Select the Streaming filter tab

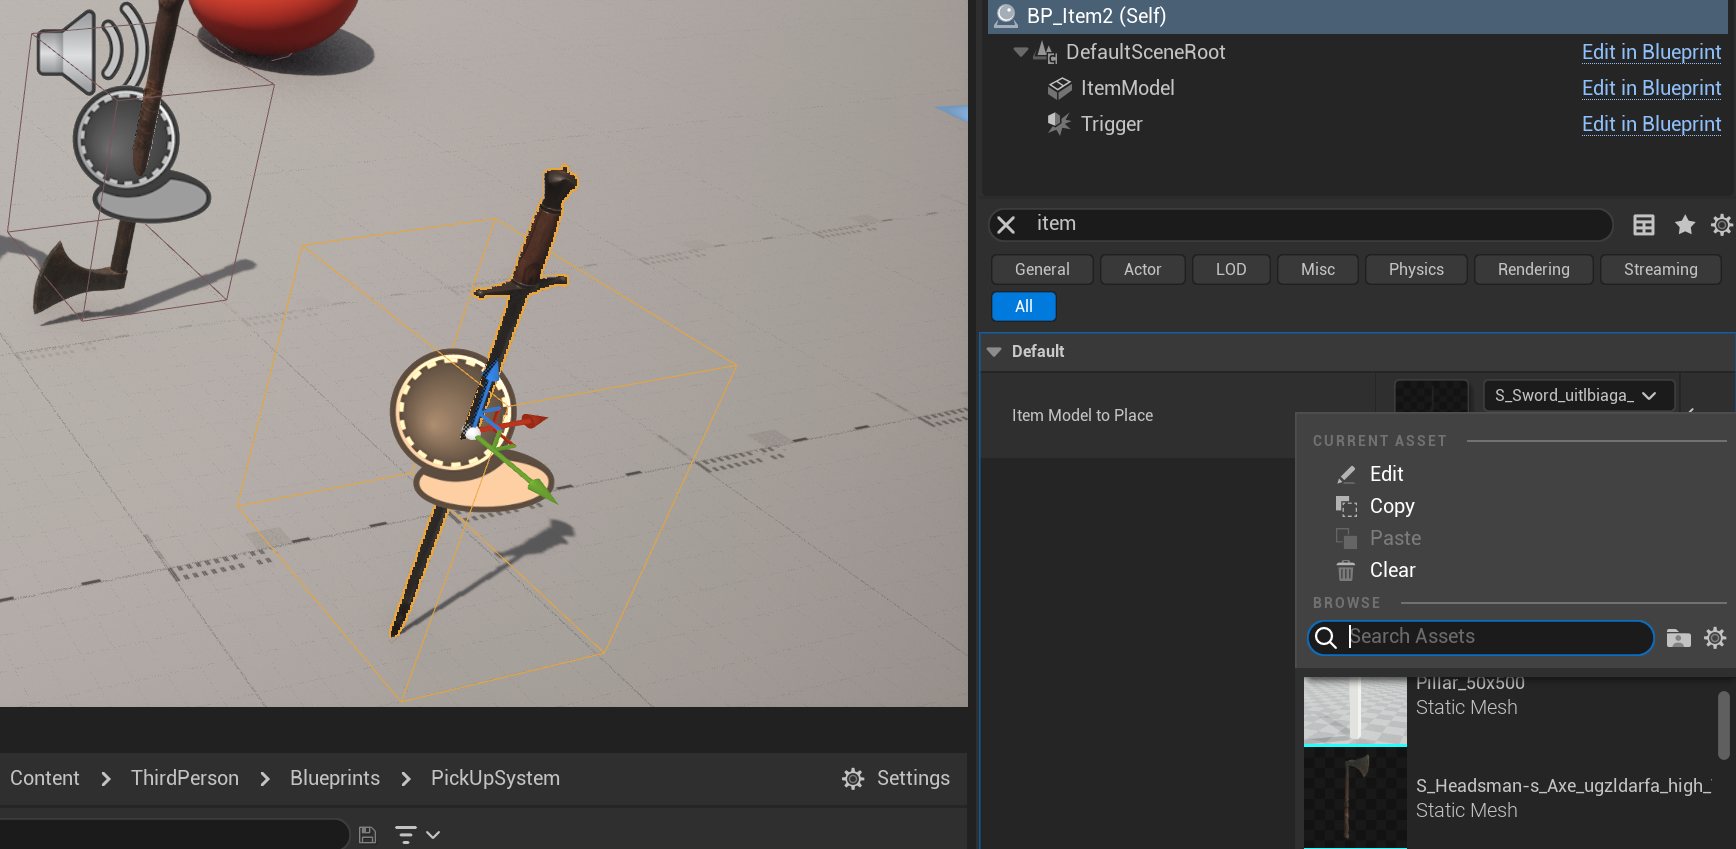click(1660, 270)
